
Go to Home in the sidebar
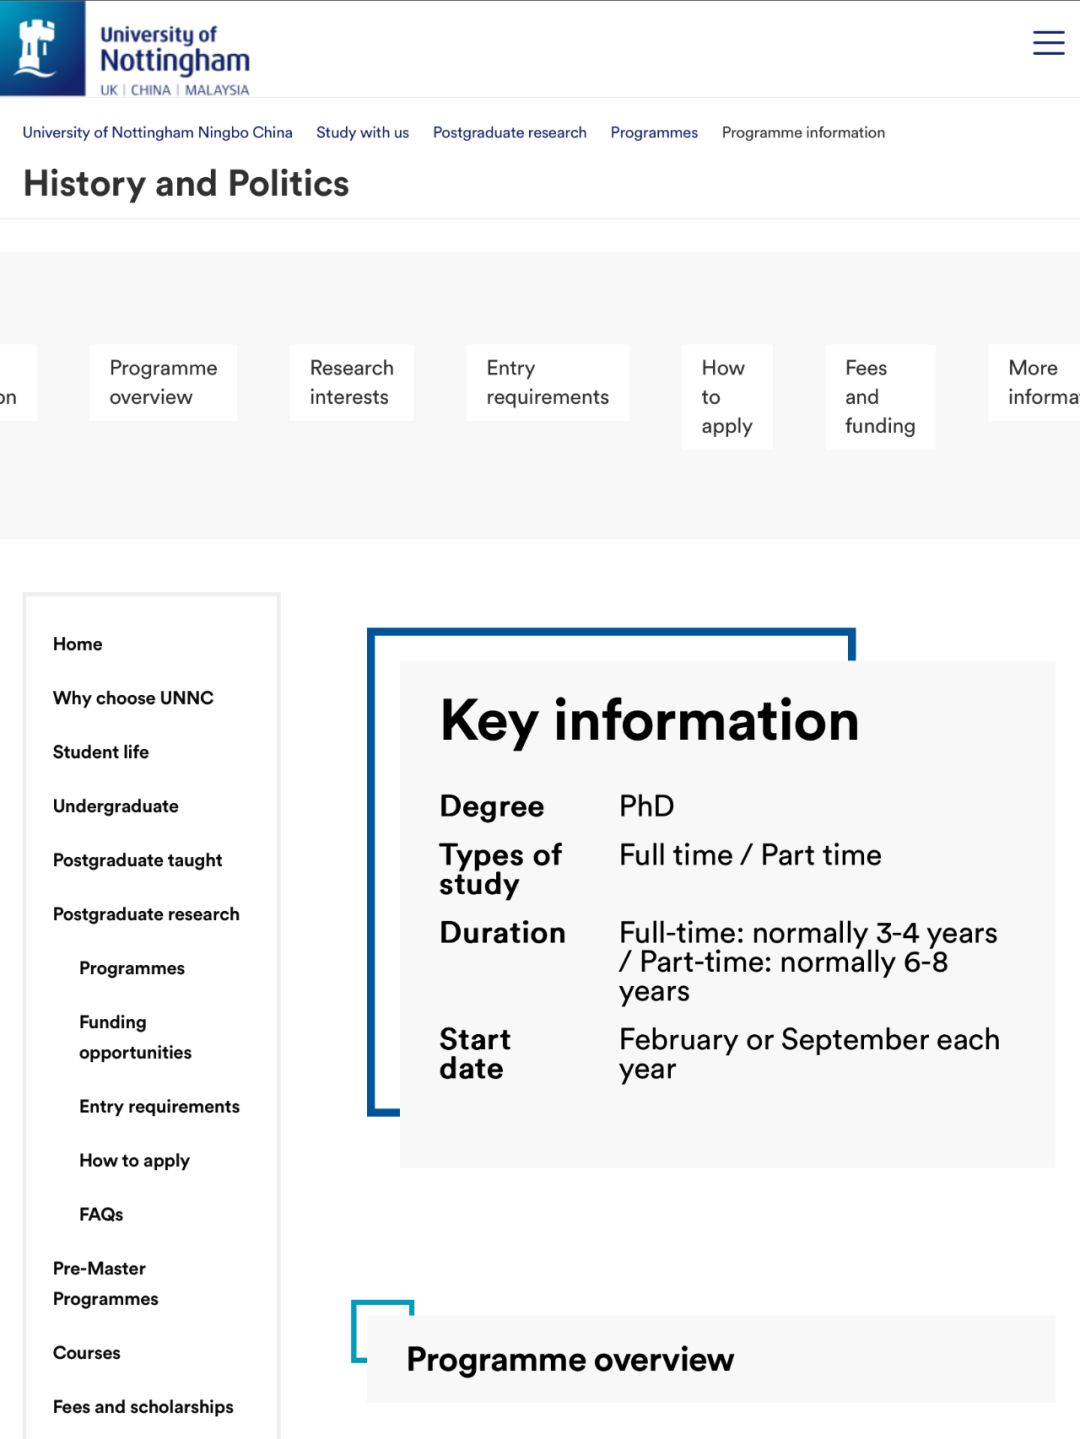click(78, 644)
